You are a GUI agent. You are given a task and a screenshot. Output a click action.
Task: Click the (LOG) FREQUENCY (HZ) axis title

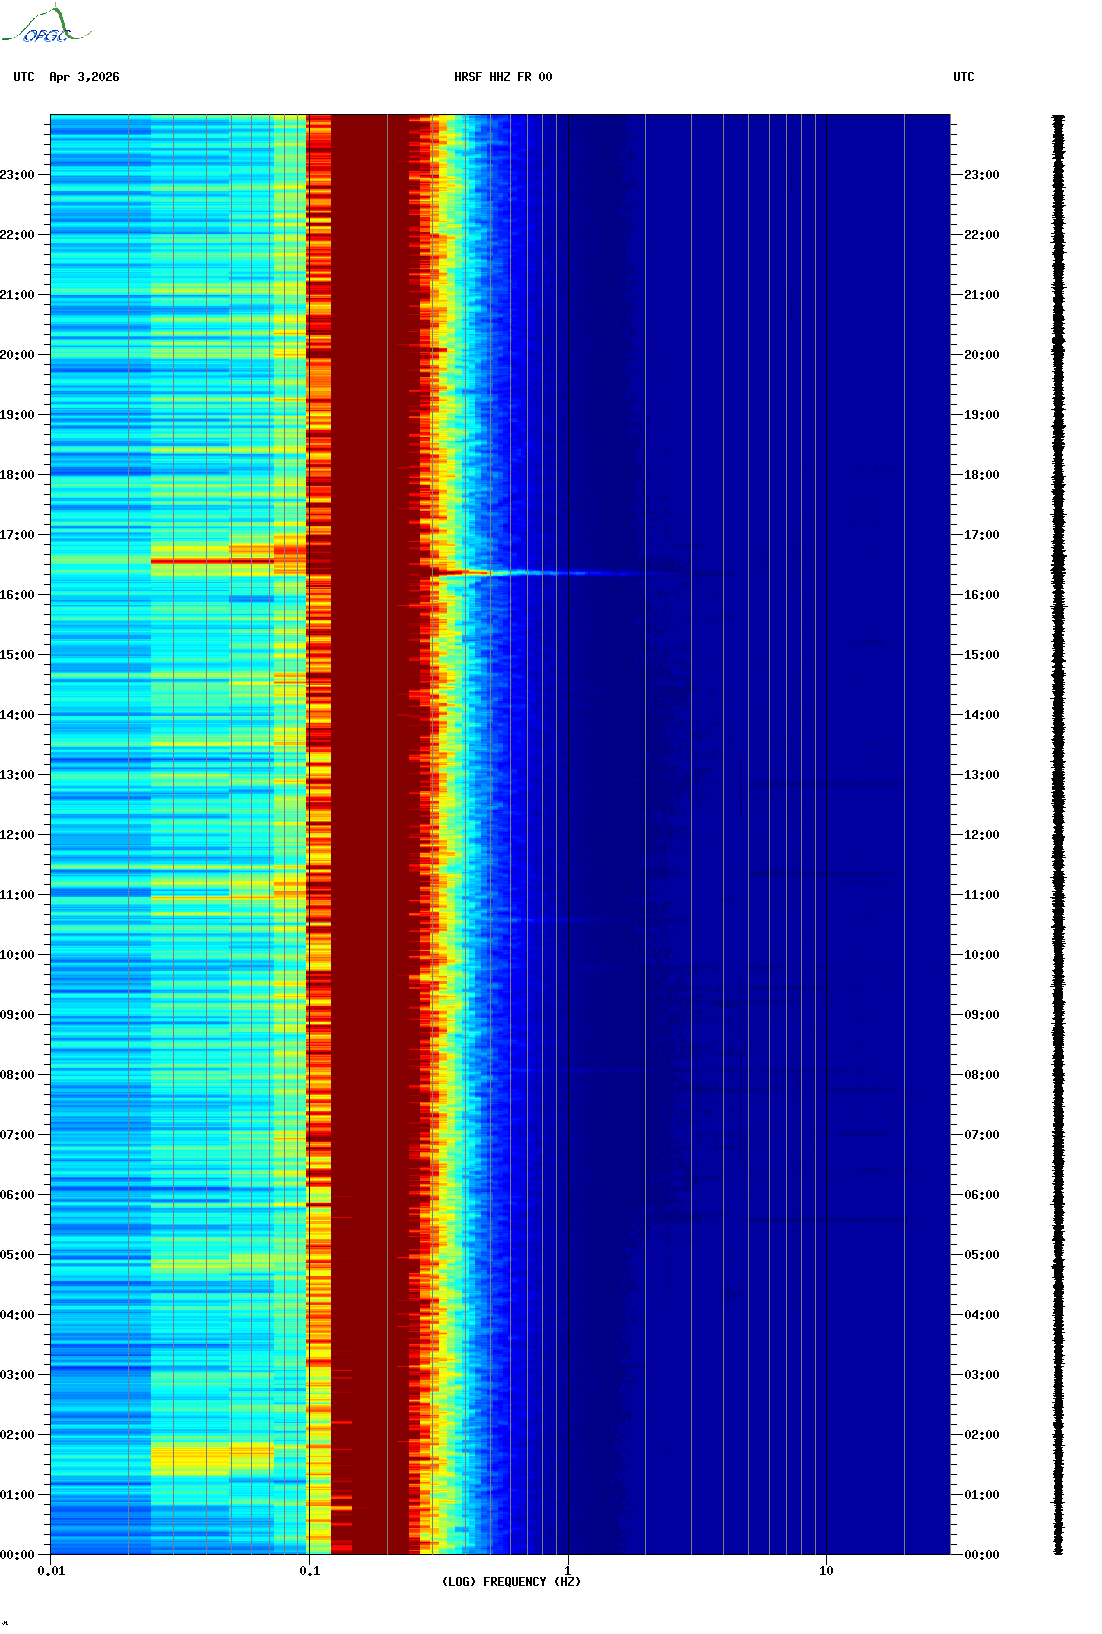[511, 1582]
